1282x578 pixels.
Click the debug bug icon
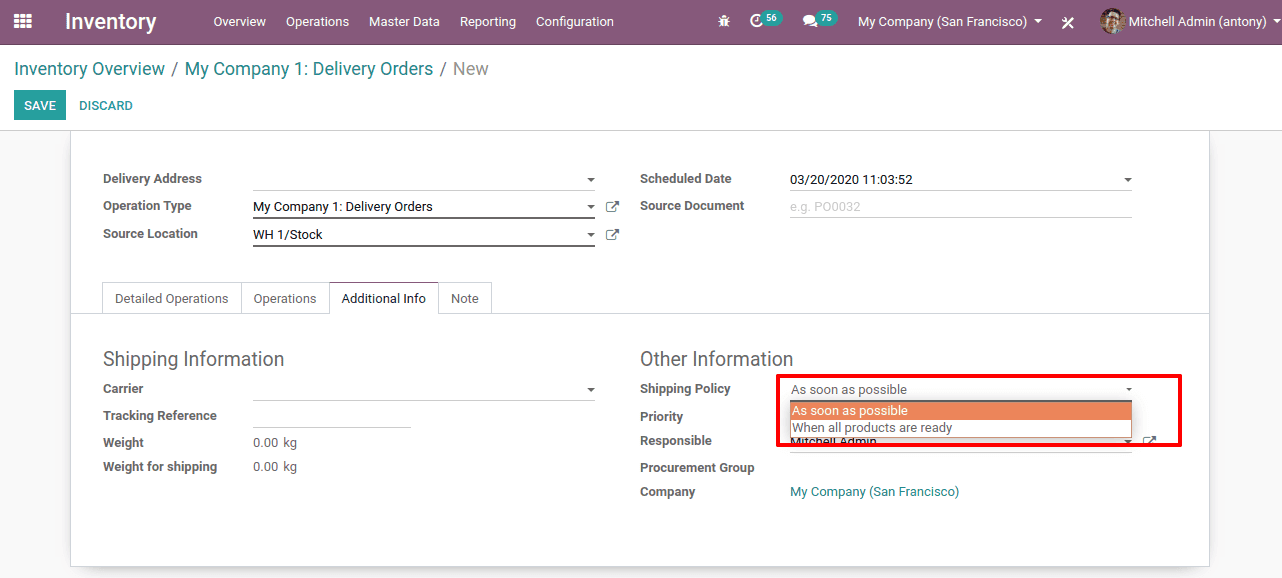pos(724,21)
